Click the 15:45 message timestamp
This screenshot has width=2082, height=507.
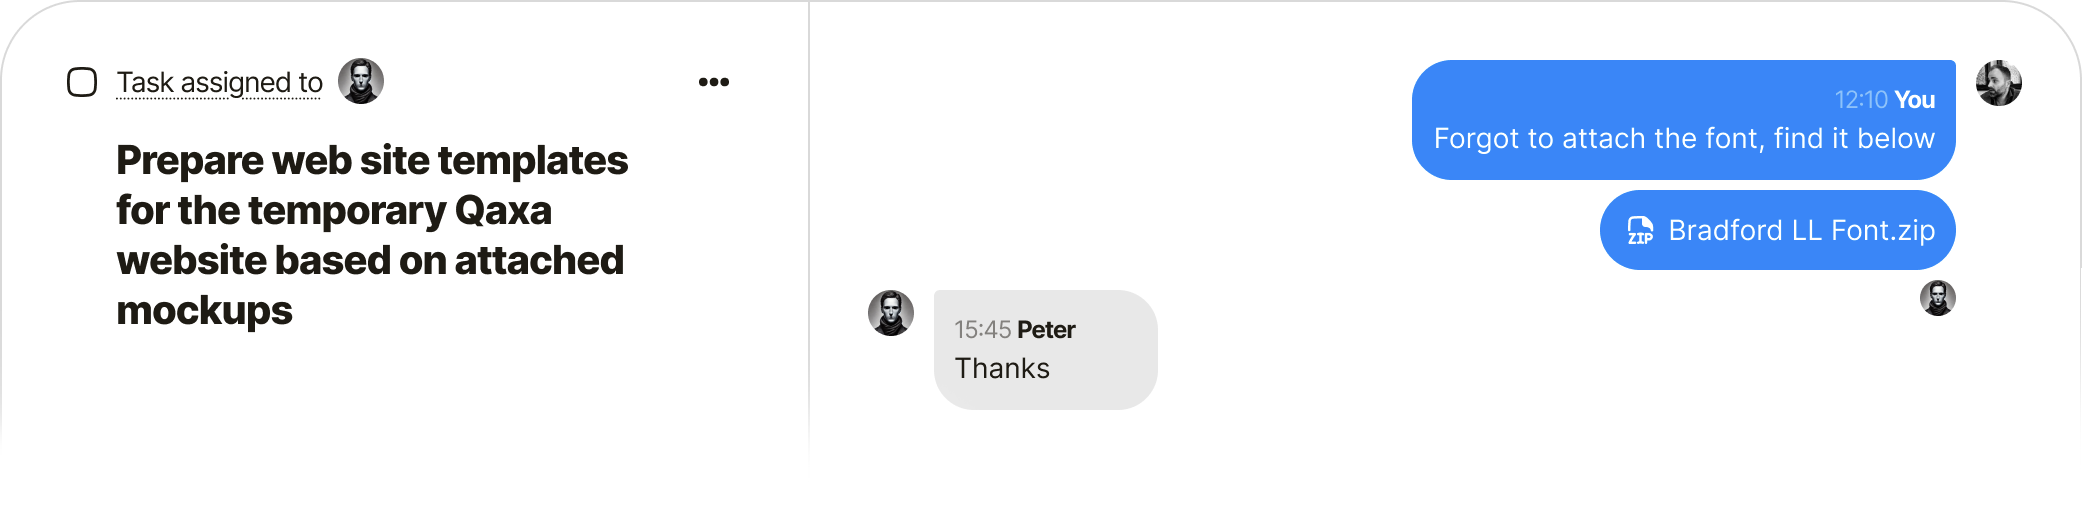(982, 330)
